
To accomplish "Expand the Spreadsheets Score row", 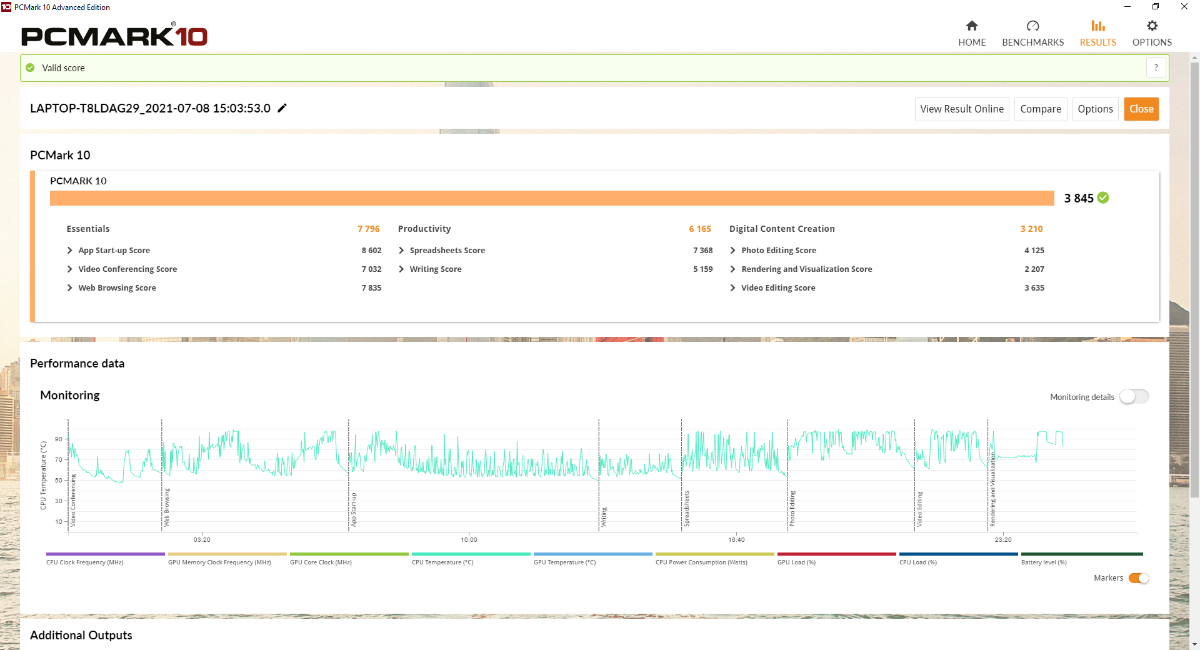I will (x=401, y=250).
